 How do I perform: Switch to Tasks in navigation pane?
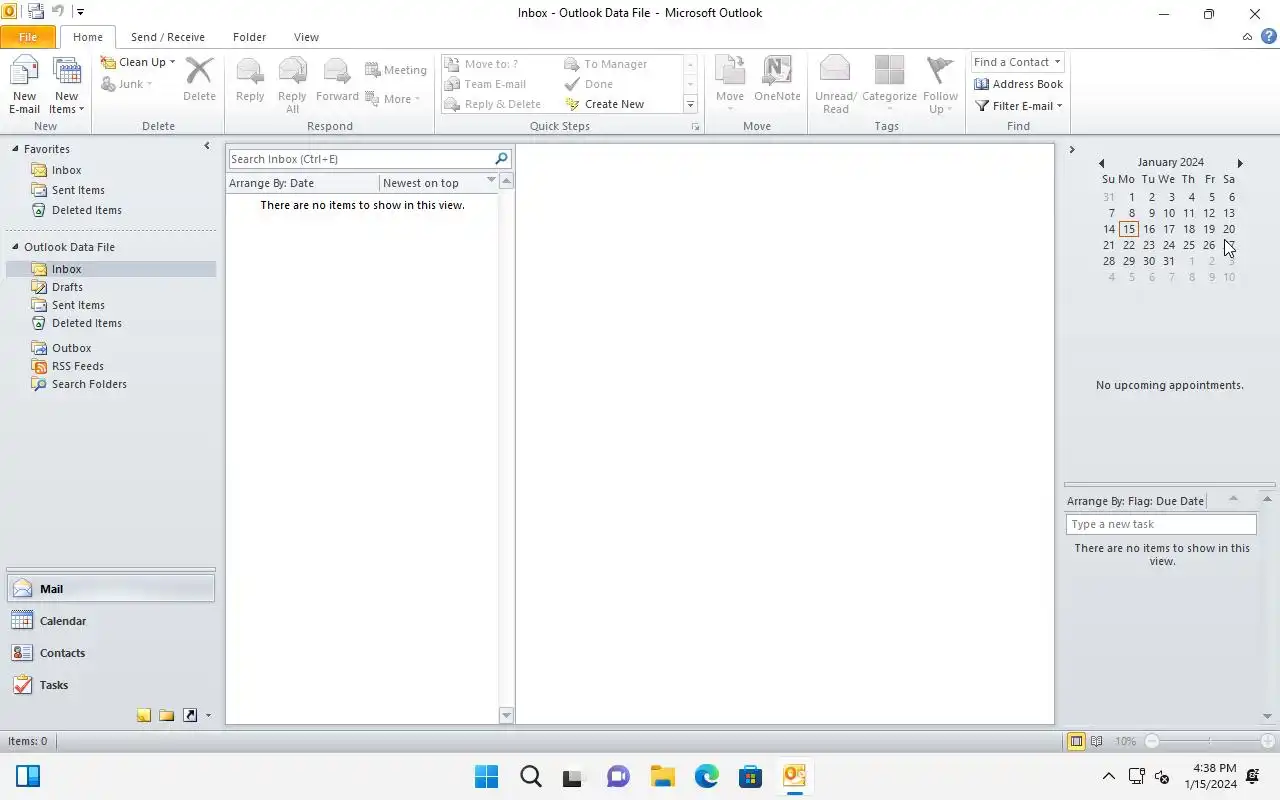point(110,685)
